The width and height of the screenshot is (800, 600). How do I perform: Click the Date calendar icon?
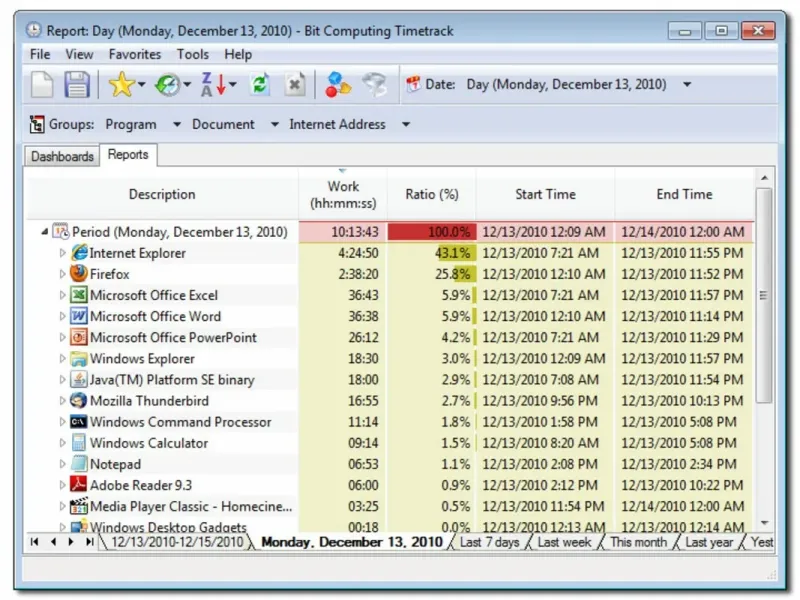[x=413, y=84]
